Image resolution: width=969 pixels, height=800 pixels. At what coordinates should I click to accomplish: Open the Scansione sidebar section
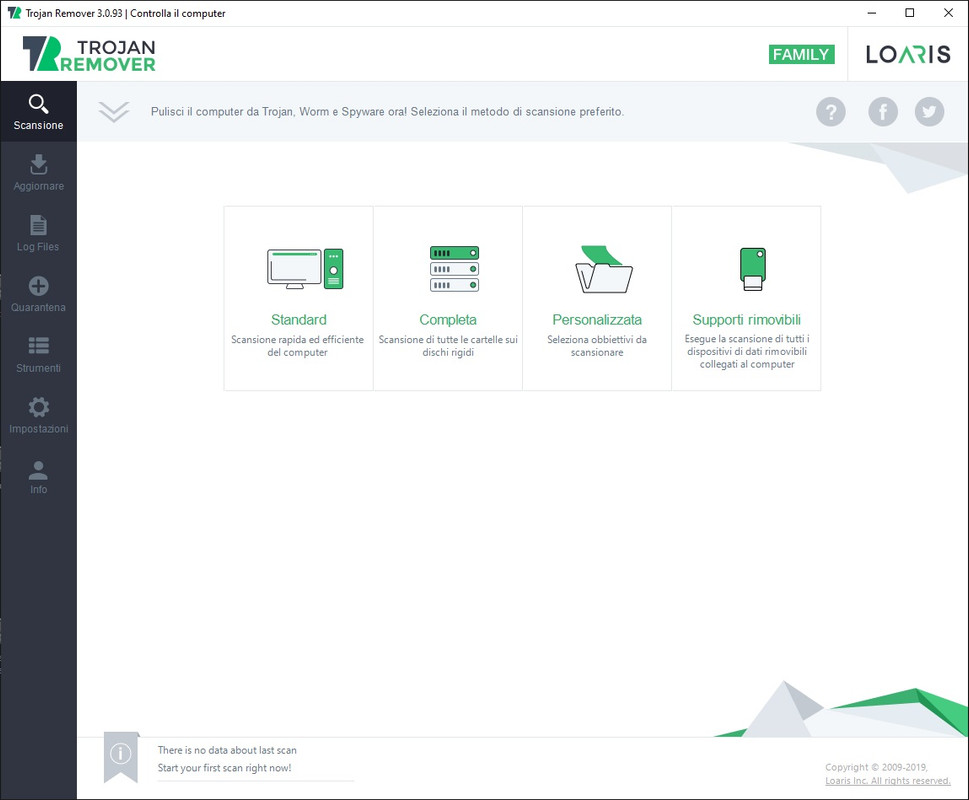pos(38,112)
